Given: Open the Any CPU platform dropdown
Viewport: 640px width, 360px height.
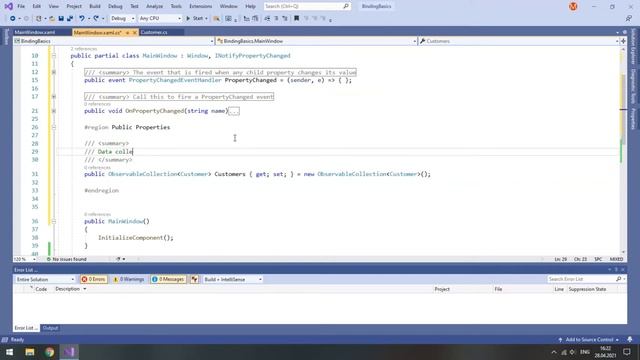Looking at the screenshot, I should tap(160, 18).
